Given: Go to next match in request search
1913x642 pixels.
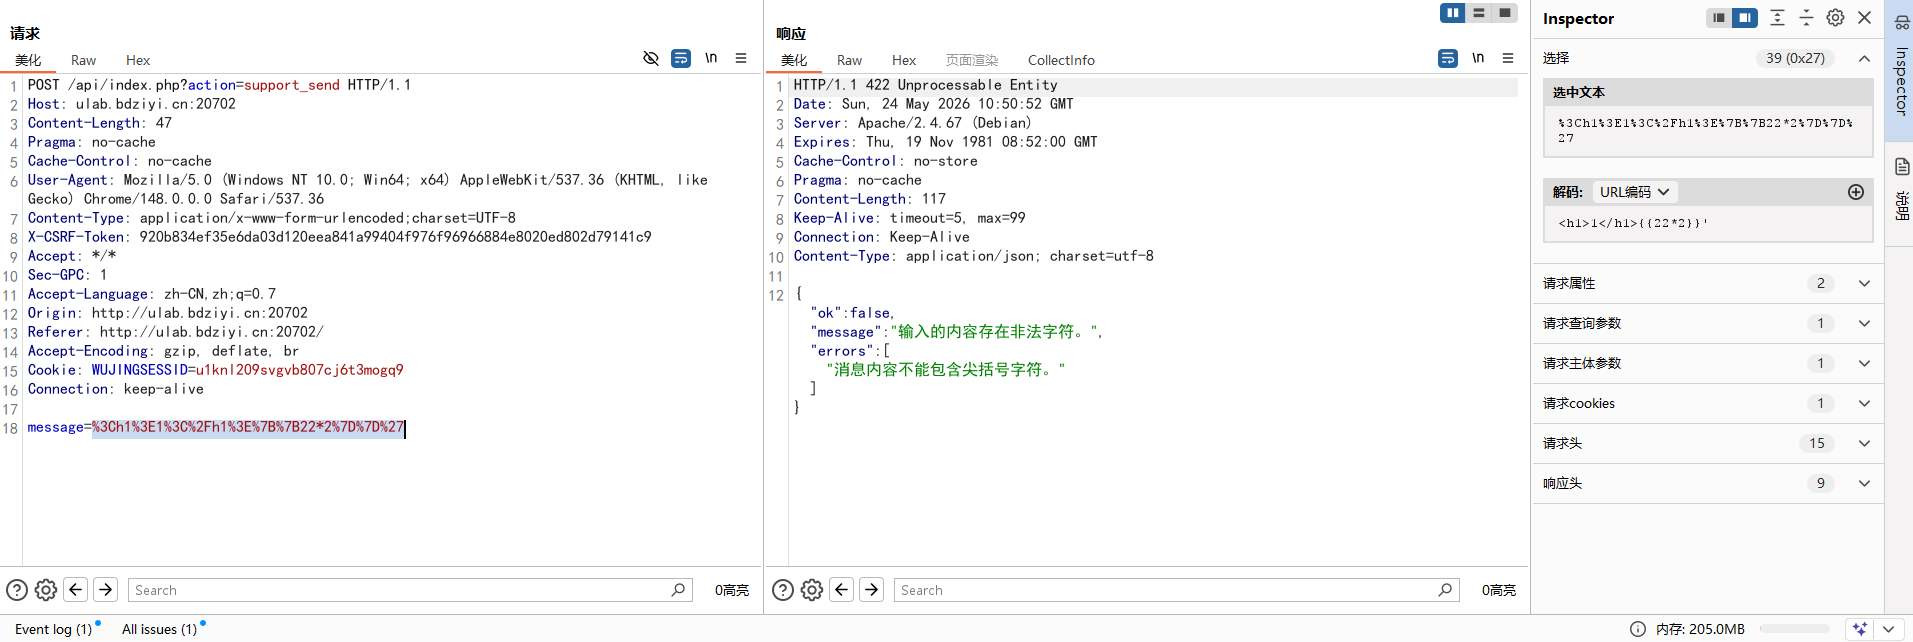Looking at the screenshot, I should tap(106, 589).
